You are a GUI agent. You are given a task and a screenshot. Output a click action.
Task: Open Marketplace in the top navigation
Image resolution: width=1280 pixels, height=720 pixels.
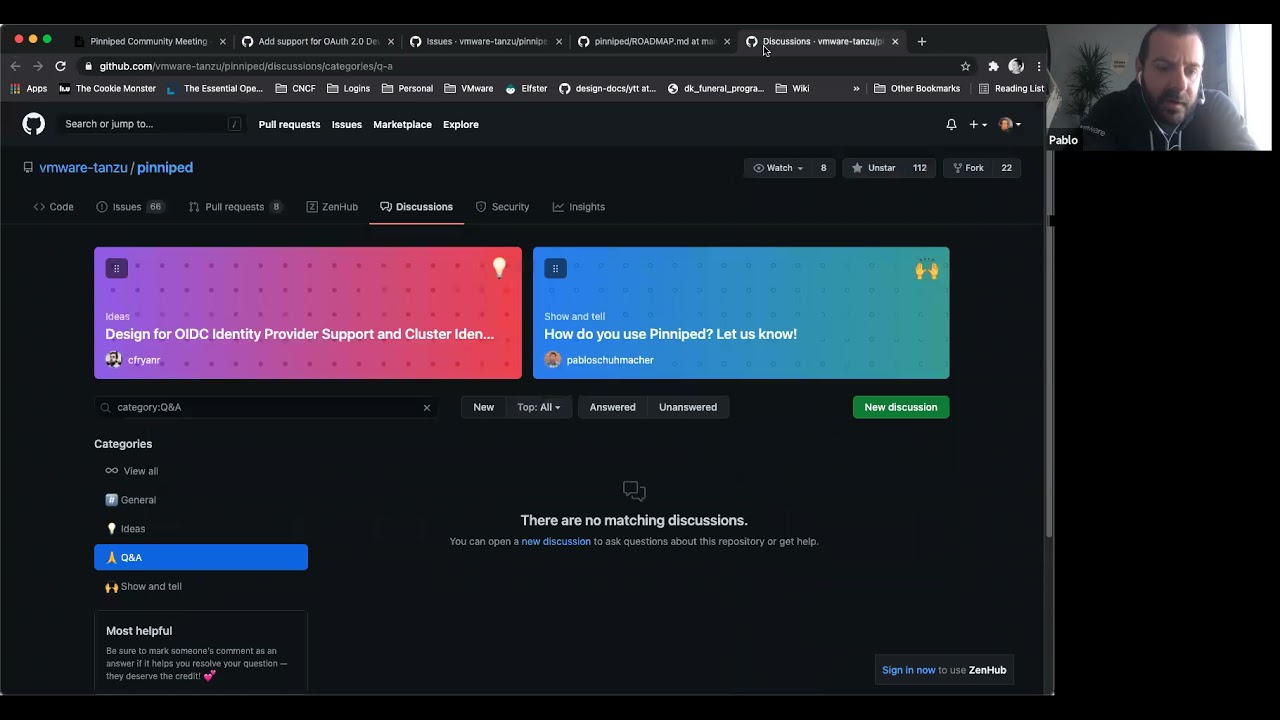tap(402, 124)
